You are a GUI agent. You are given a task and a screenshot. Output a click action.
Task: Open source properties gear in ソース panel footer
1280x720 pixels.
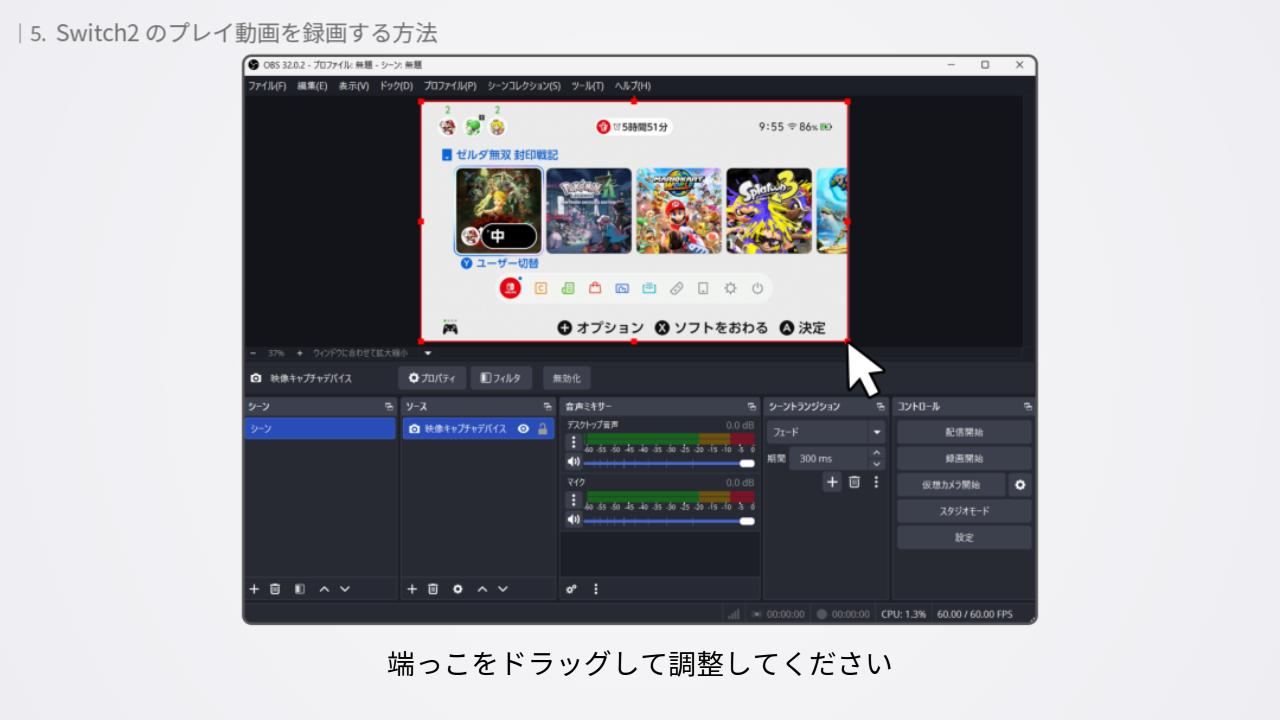(x=458, y=589)
